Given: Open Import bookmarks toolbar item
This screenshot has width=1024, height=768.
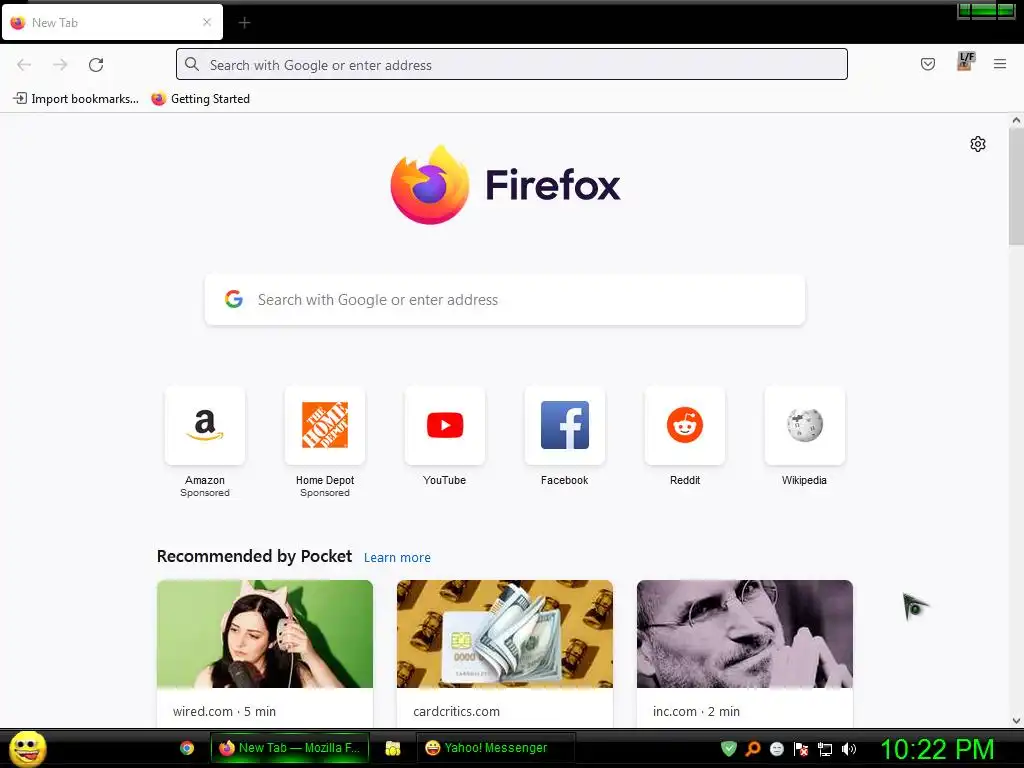Looking at the screenshot, I should pos(76,99).
